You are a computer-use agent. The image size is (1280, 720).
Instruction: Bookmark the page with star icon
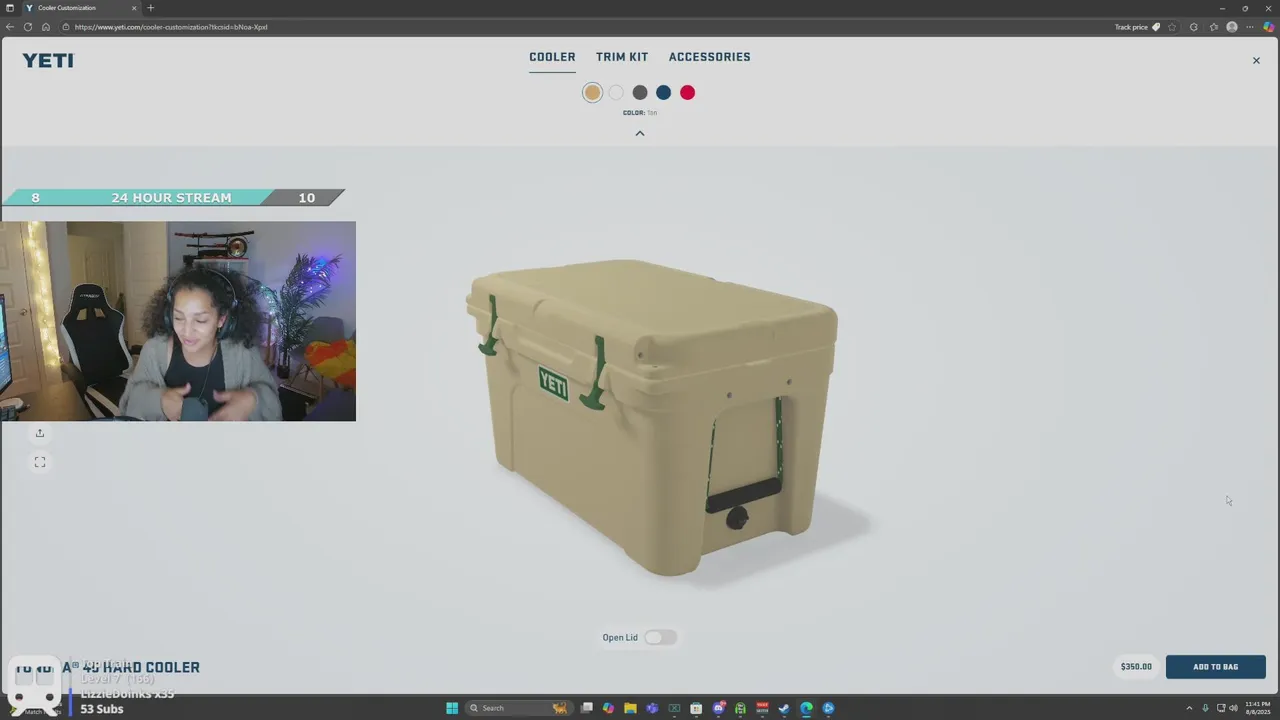(x=1172, y=27)
